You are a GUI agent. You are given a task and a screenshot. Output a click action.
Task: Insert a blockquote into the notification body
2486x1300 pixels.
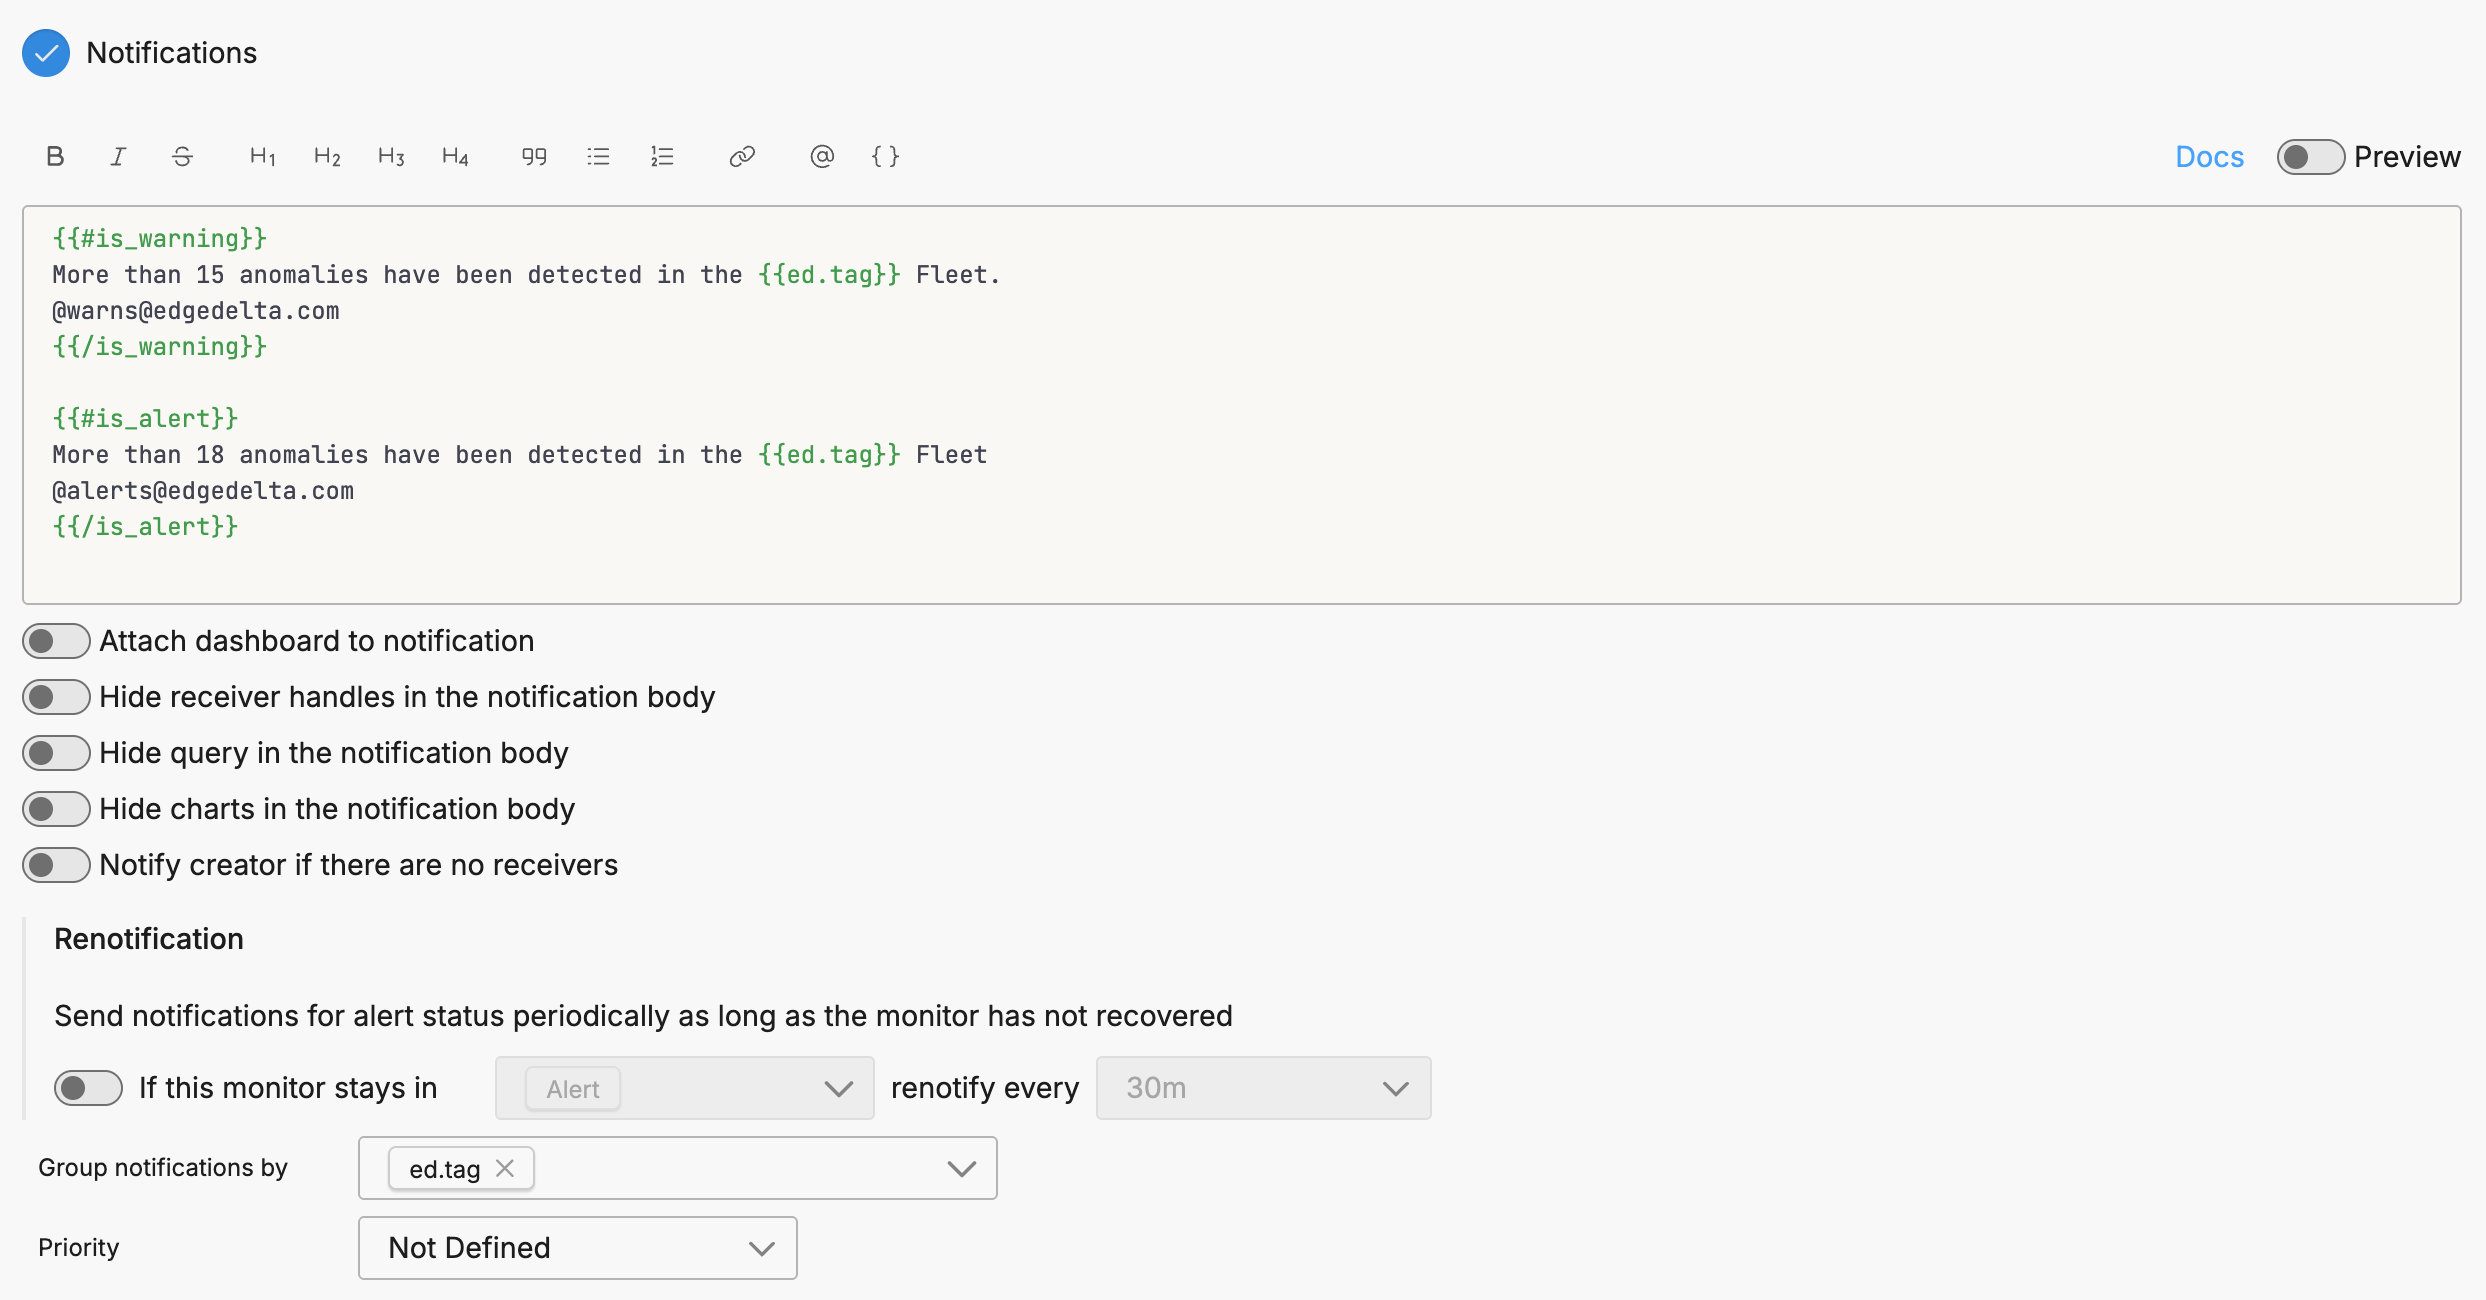pos(533,156)
